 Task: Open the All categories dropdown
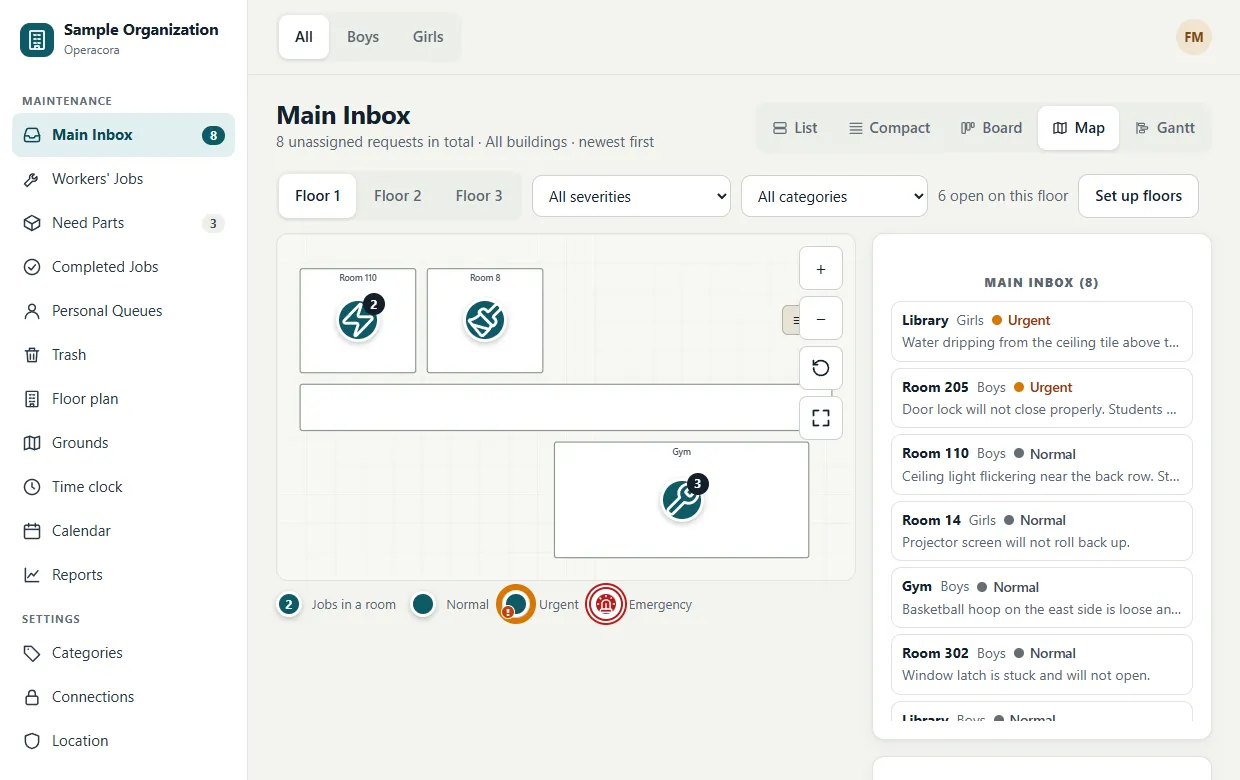tap(834, 196)
